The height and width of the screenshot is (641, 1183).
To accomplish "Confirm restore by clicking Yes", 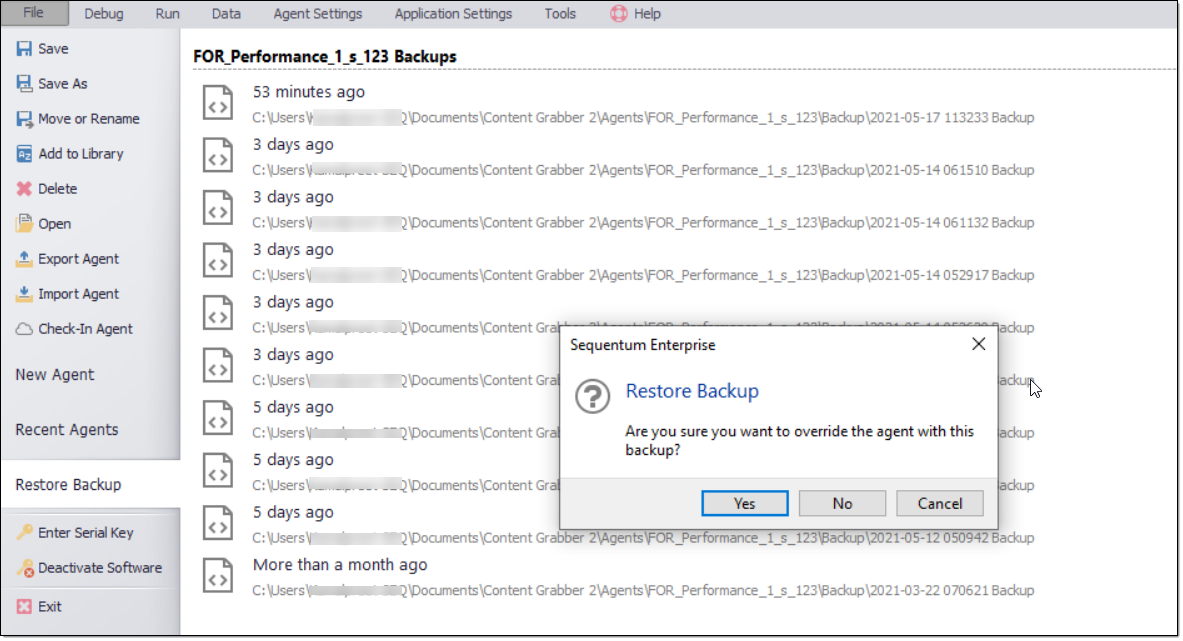I will coord(744,503).
